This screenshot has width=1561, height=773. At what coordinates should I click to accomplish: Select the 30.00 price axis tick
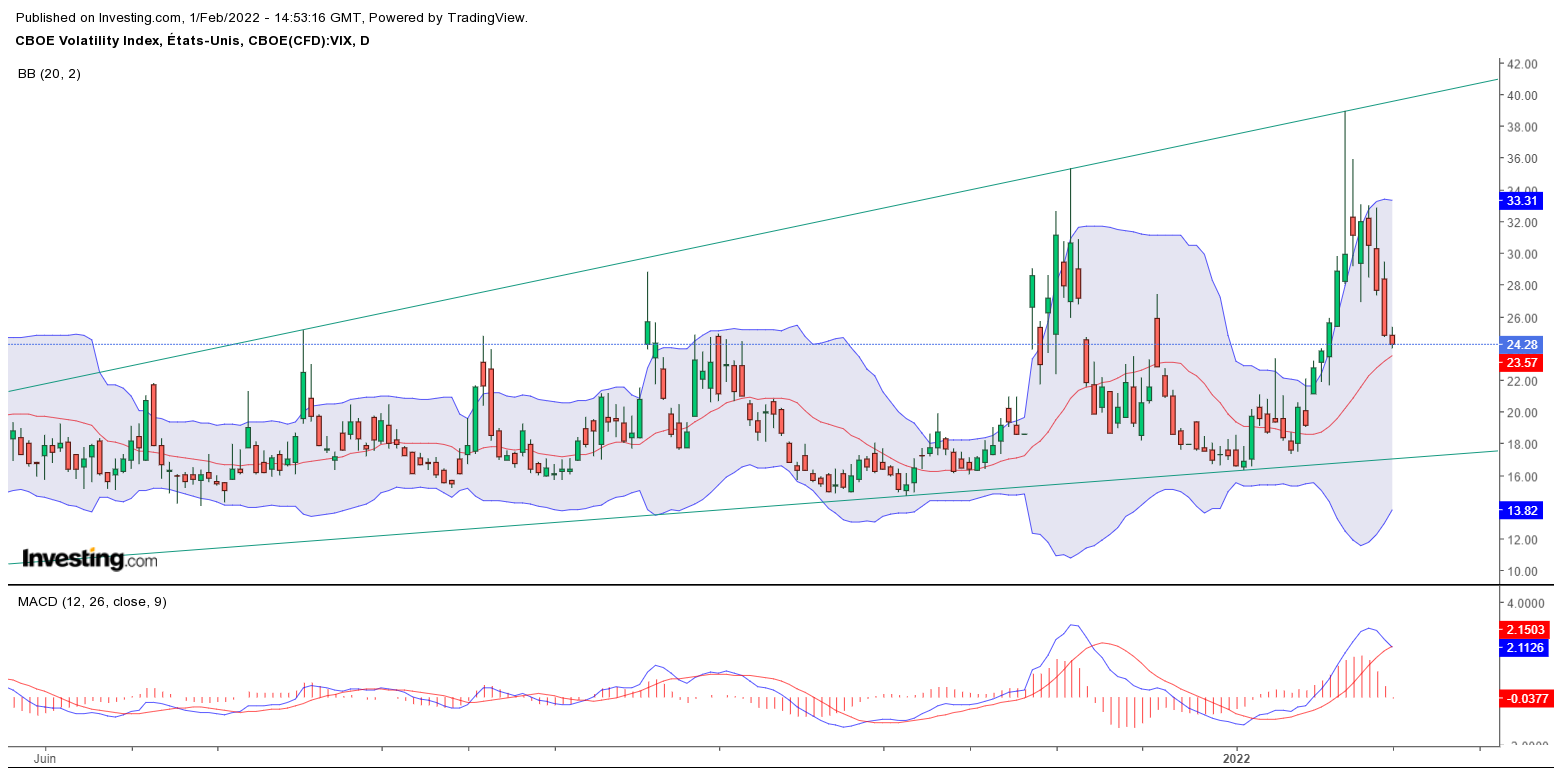(1521, 254)
